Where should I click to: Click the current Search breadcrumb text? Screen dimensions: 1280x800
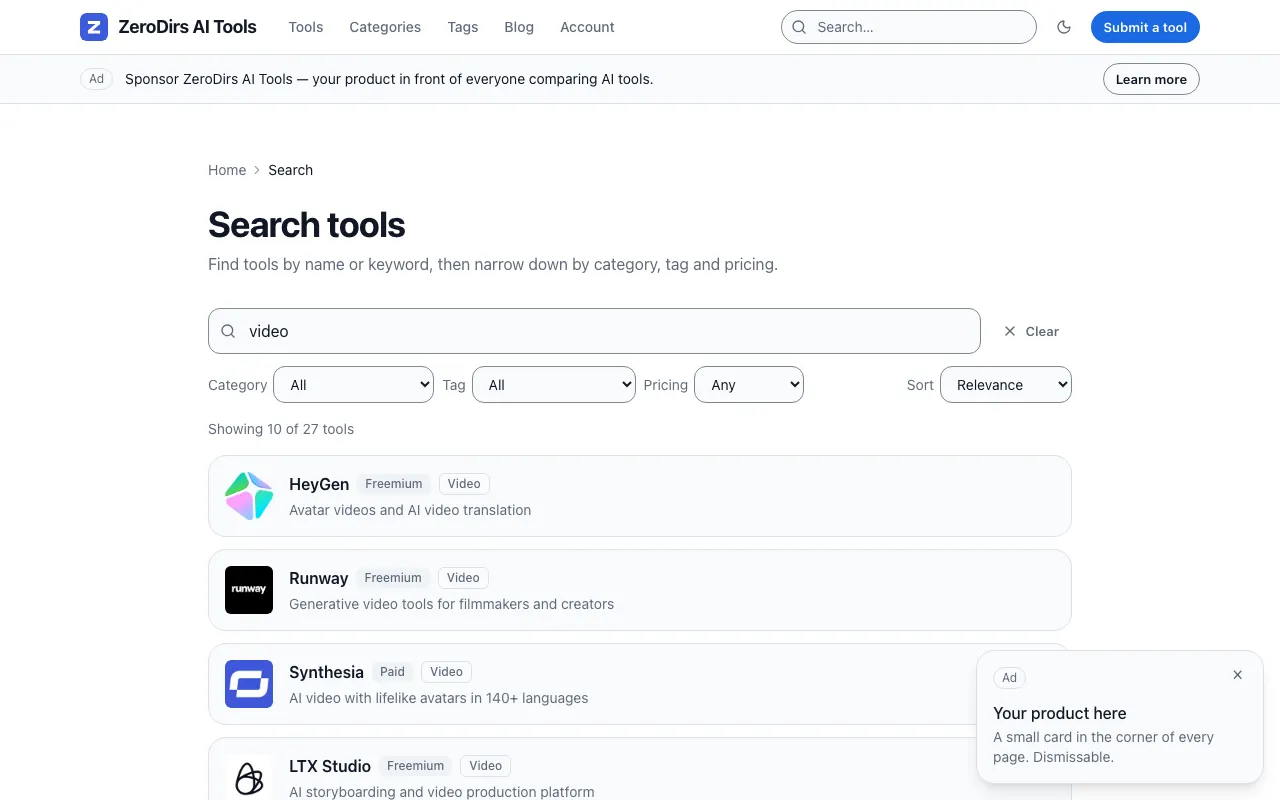pyautogui.click(x=290, y=170)
